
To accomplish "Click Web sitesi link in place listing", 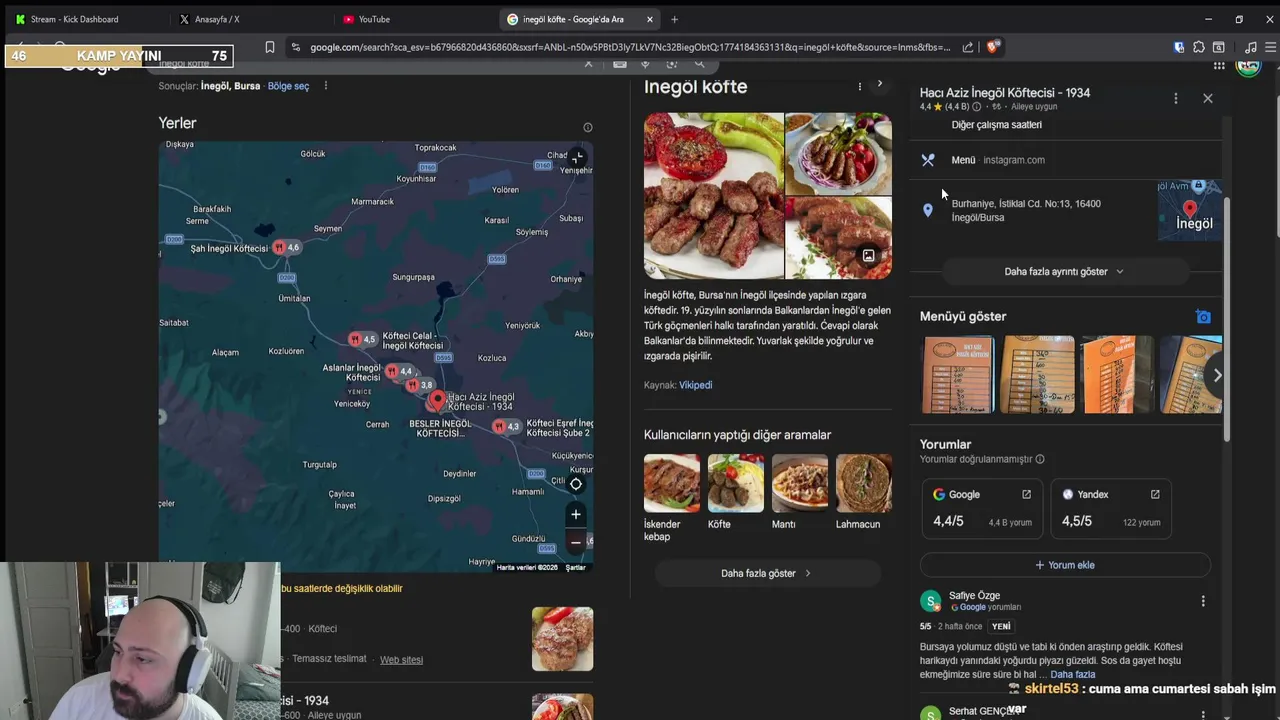I will click(x=401, y=660).
